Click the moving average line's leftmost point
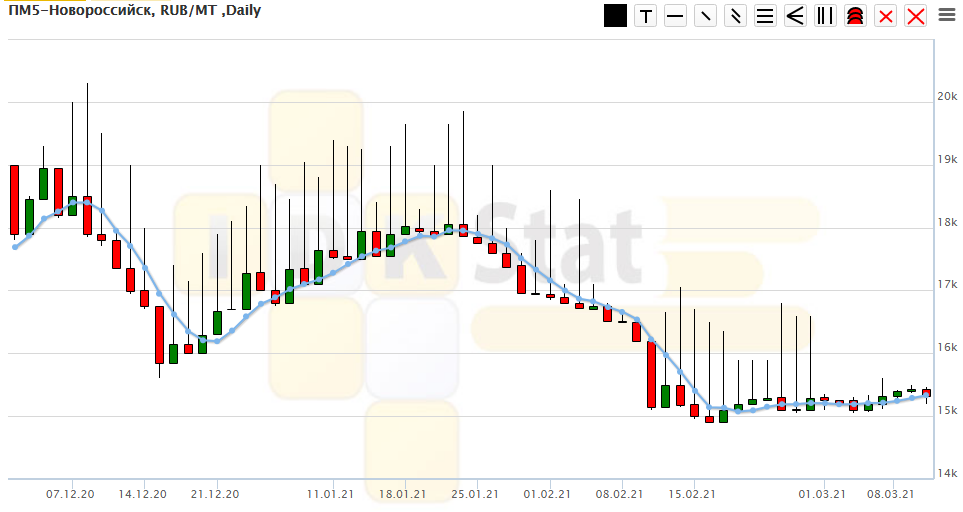The height and width of the screenshot is (512, 963). tap(14, 247)
